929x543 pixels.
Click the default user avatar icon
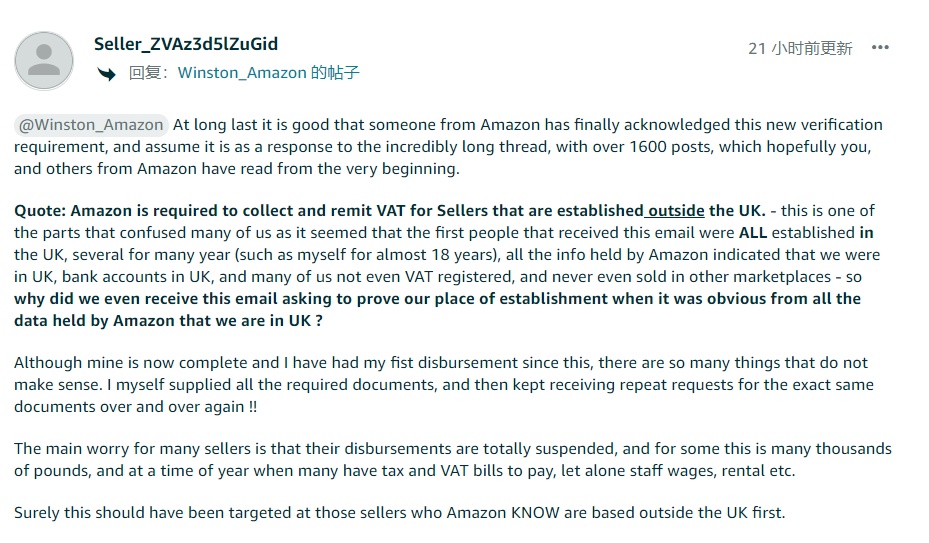pyautogui.click(x=44, y=60)
